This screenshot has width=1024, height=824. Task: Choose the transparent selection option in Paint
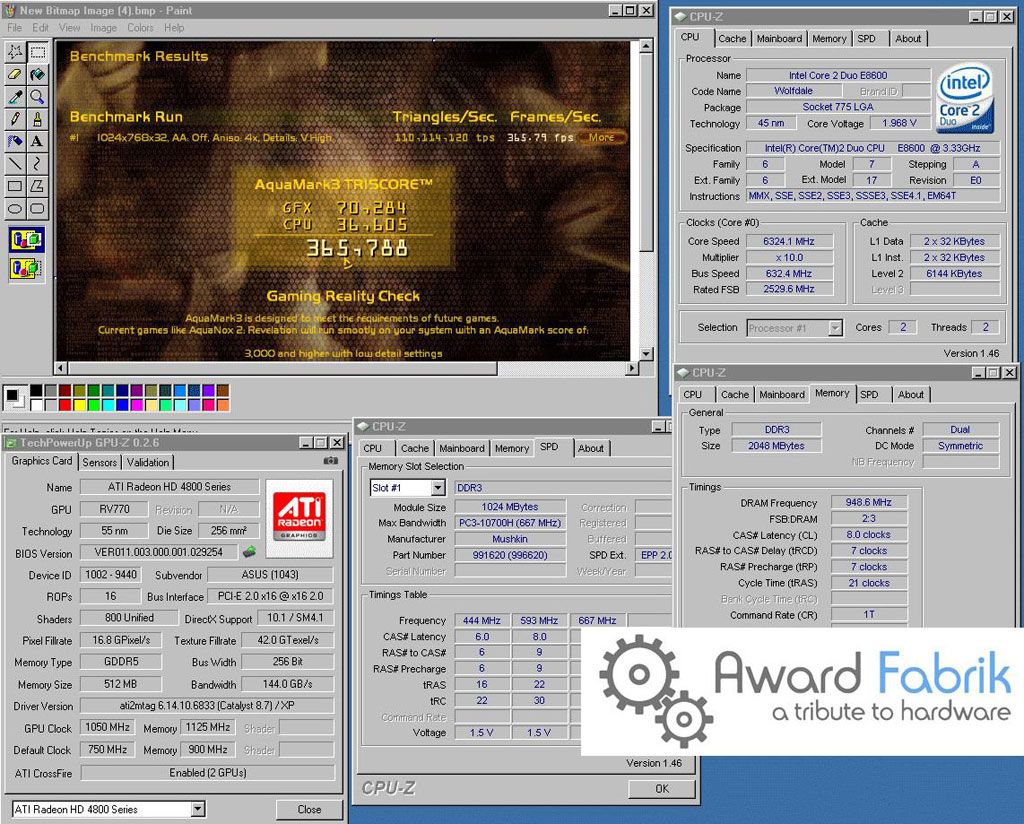(x=26, y=268)
